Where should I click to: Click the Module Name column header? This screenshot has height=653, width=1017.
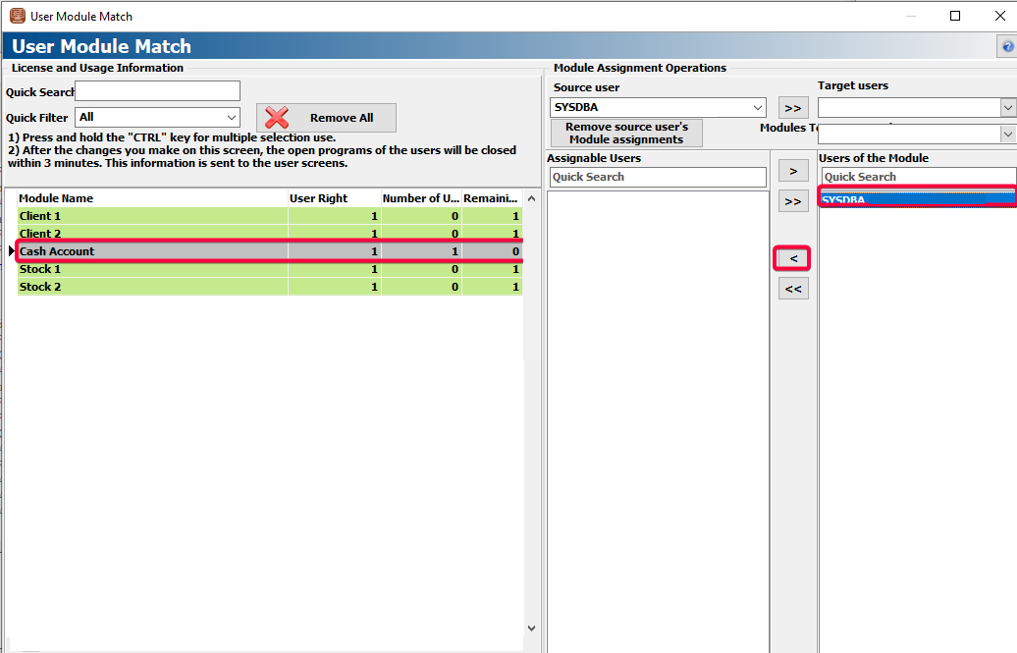tap(150, 198)
